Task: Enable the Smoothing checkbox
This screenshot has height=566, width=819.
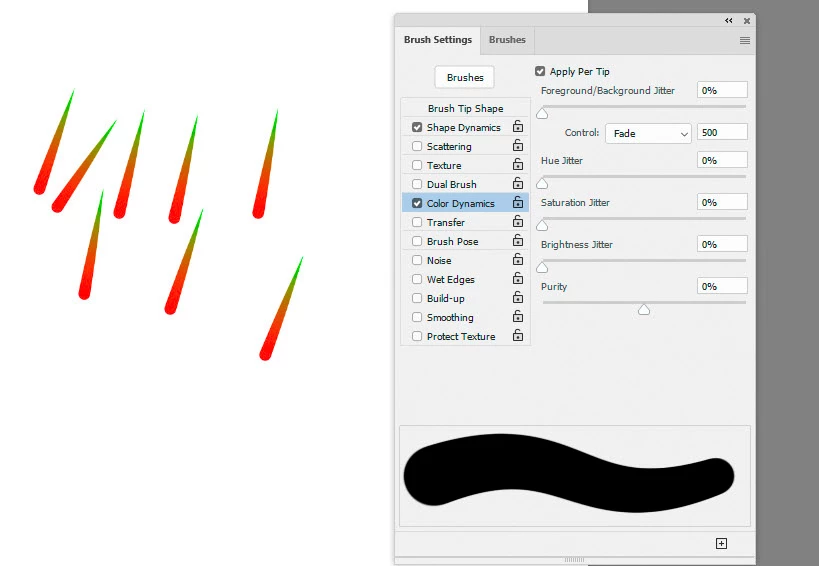Action: 417,317
